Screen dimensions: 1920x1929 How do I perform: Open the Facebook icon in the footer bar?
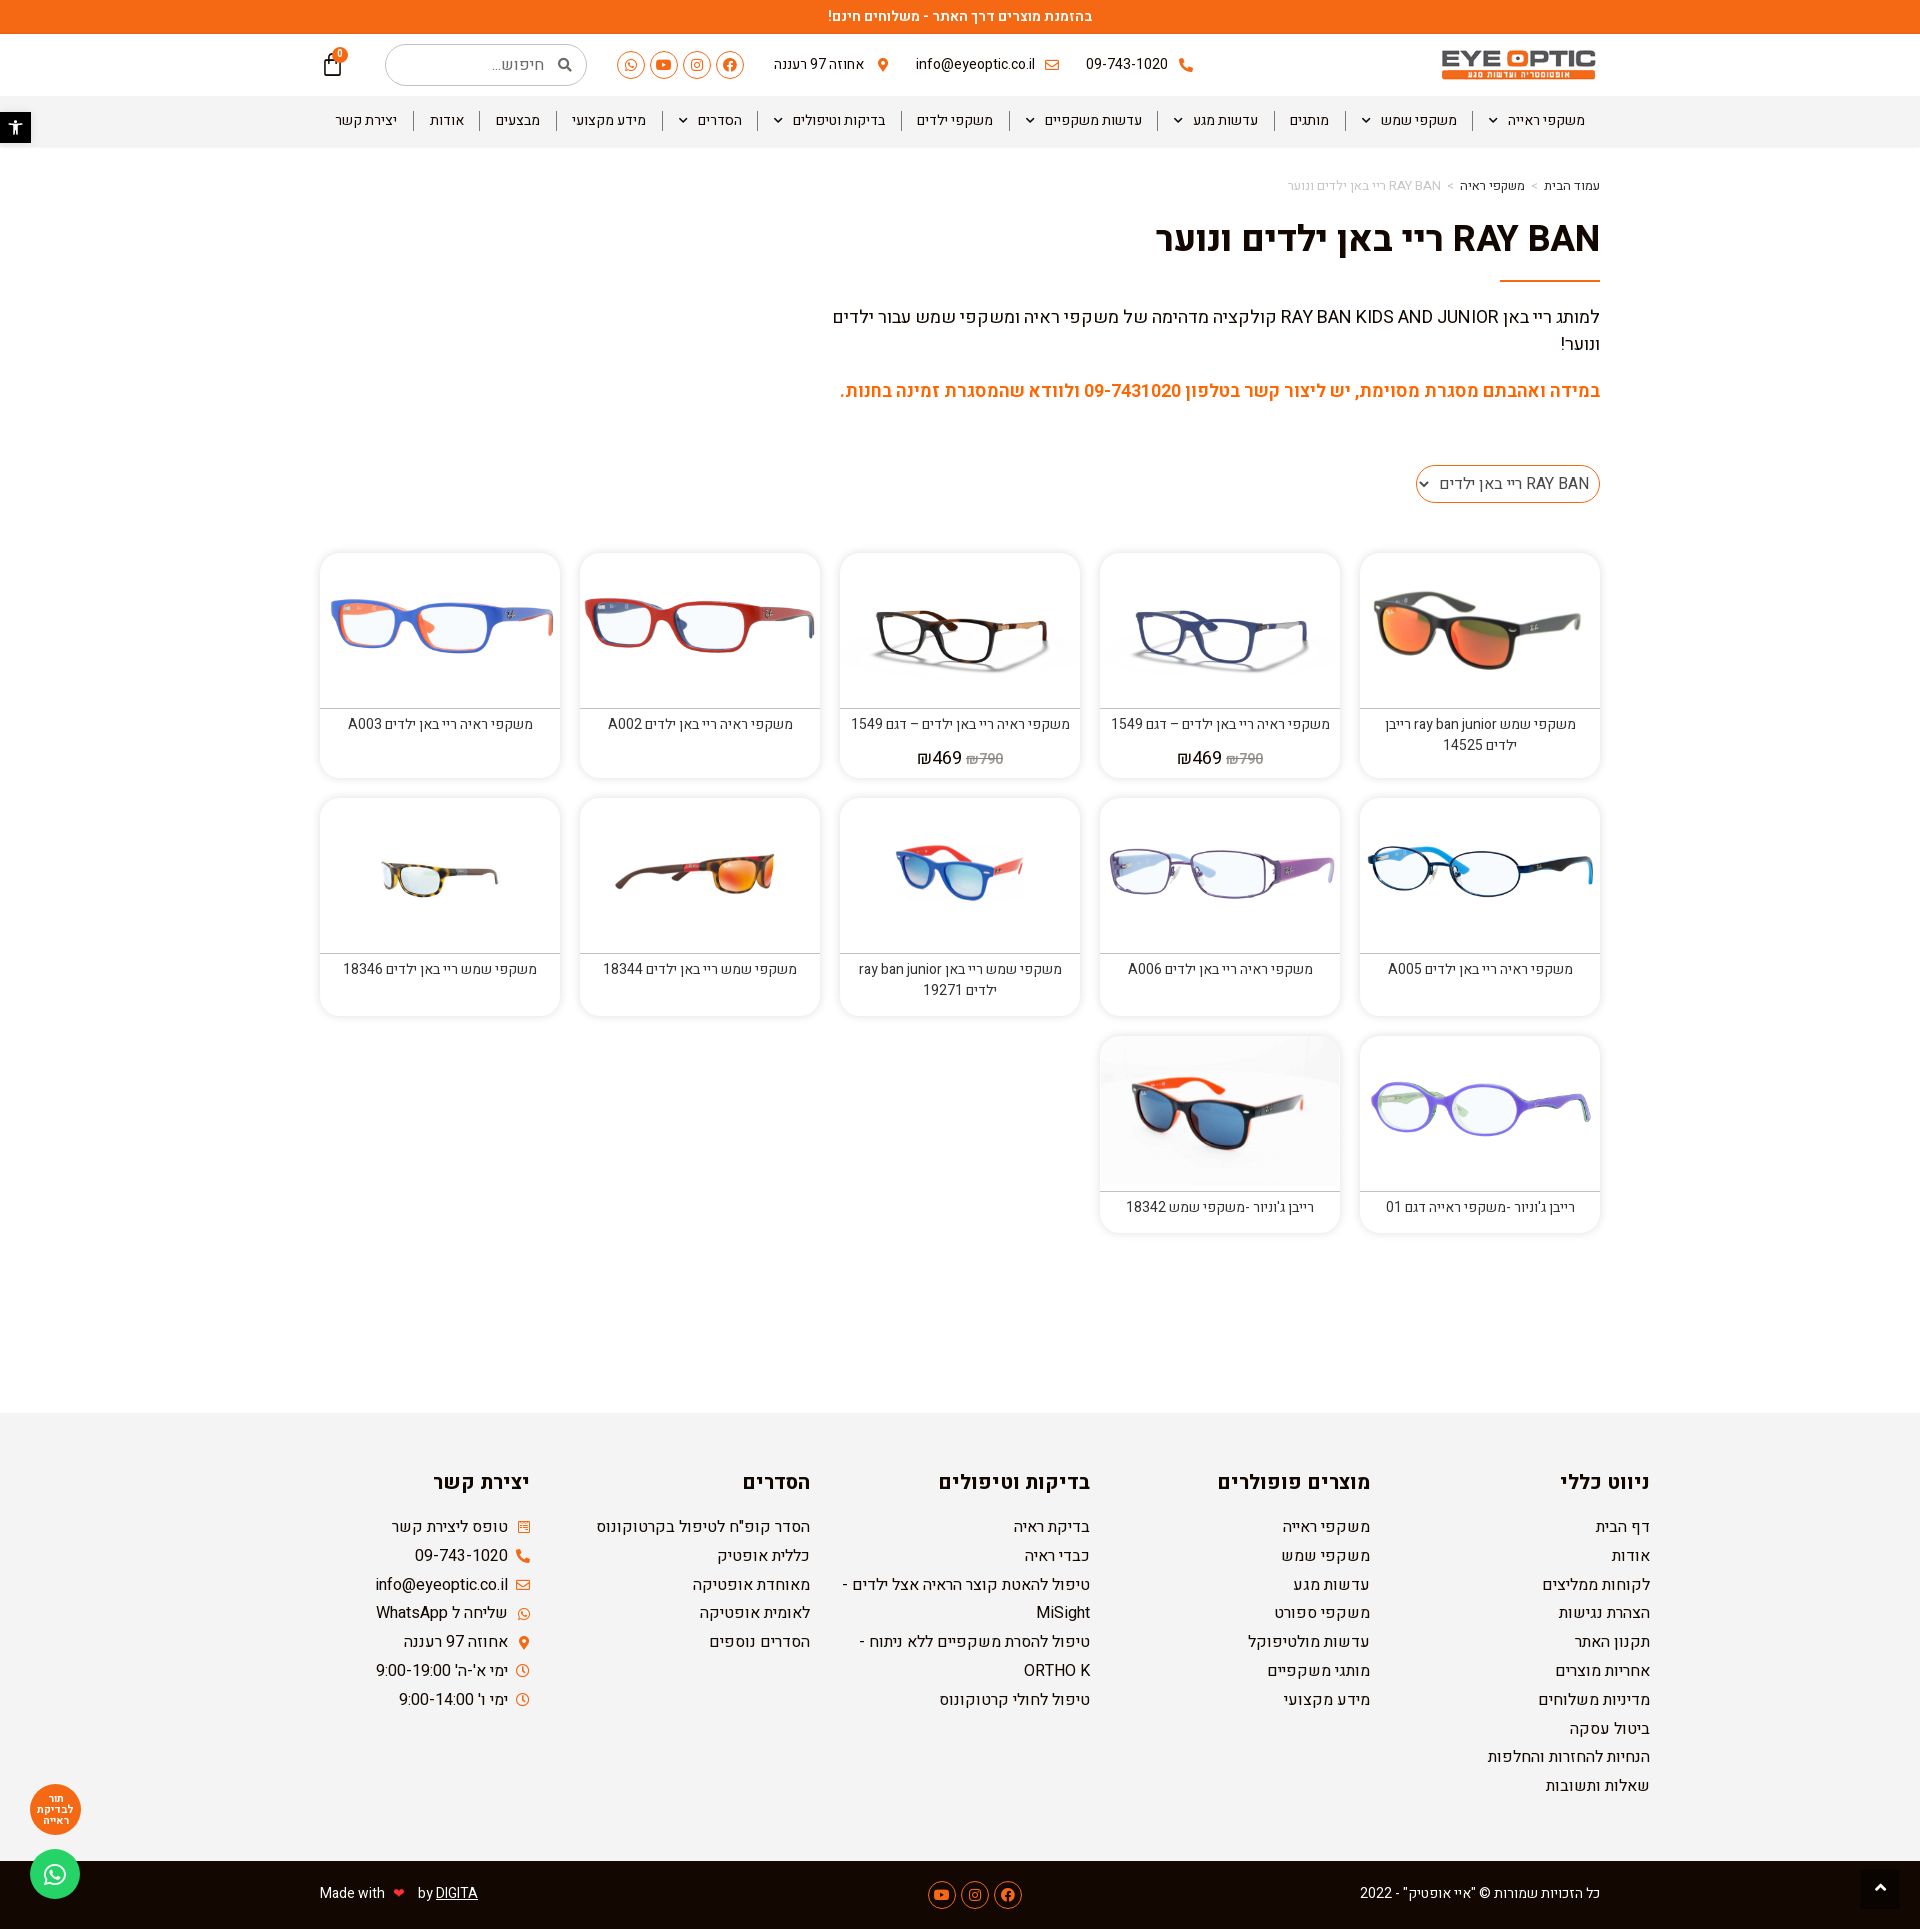point(1008,1895)
